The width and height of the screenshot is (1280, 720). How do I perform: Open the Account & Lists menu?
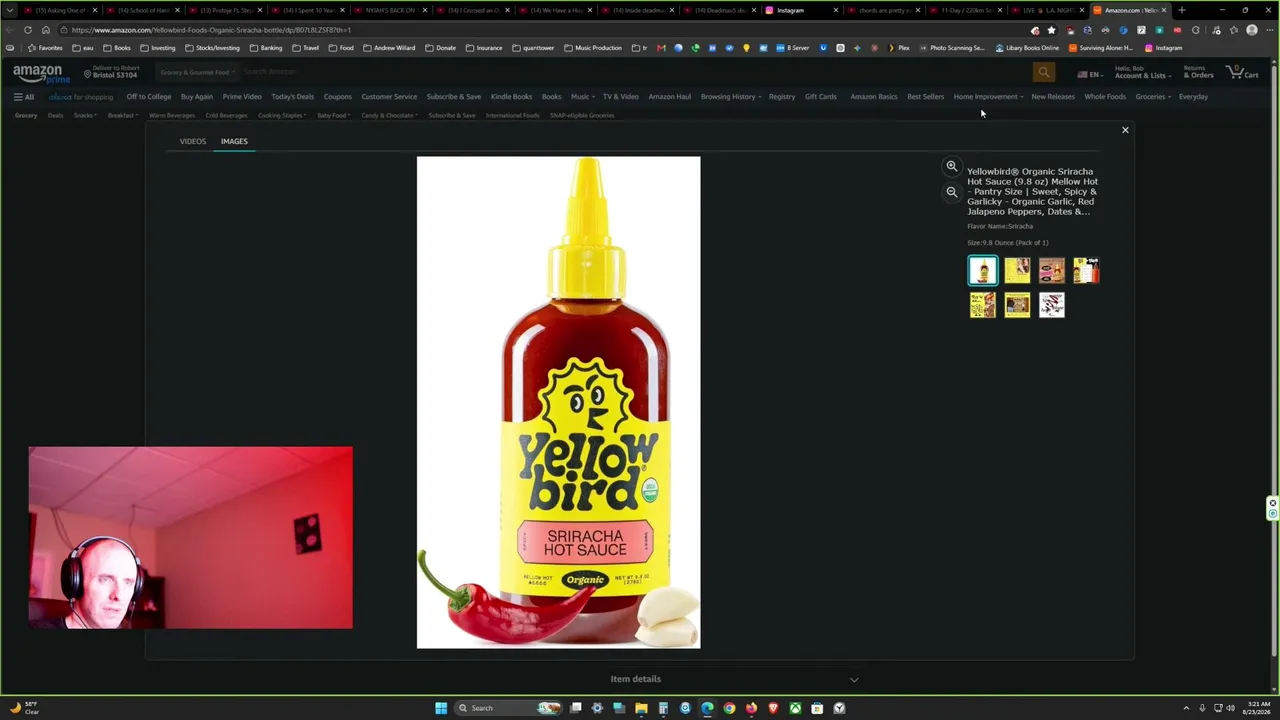pos(1142,72)
